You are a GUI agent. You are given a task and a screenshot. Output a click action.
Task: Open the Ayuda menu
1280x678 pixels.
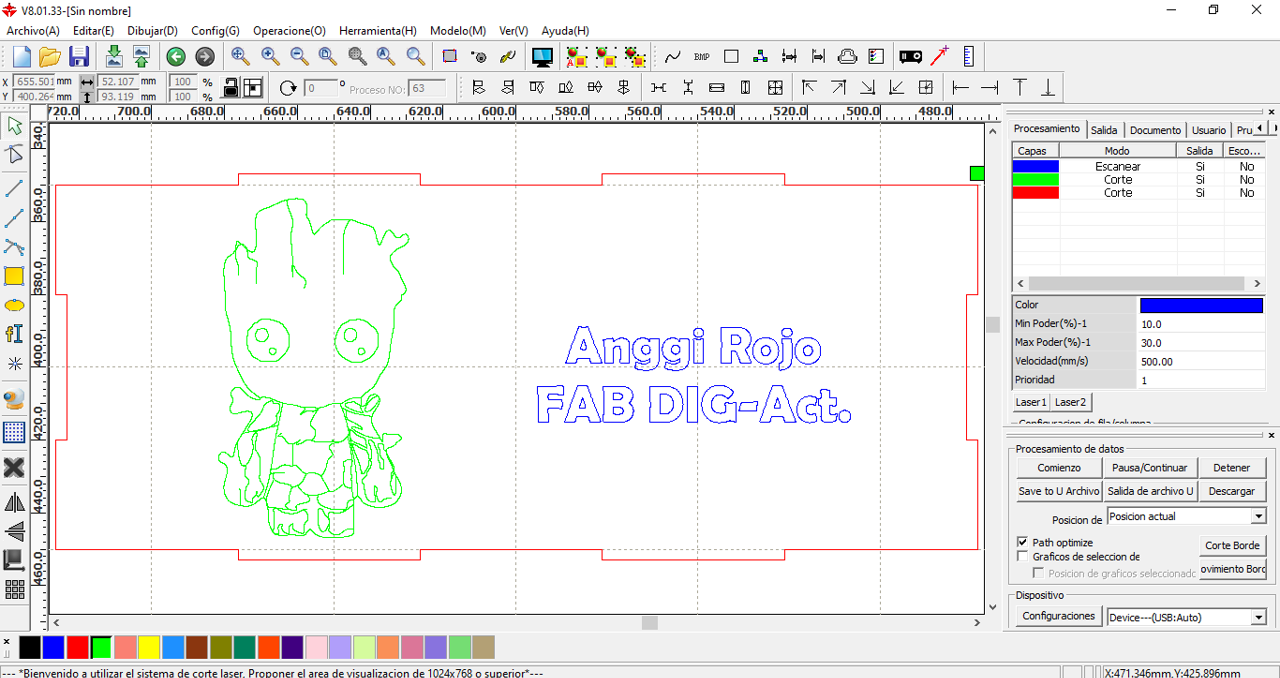(x=565, y=31)
